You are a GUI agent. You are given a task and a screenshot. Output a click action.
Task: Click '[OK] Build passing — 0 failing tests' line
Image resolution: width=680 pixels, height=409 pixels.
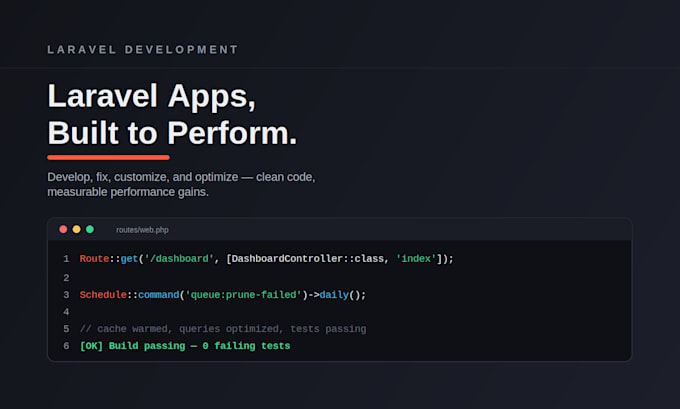click(x=185, y=346)
